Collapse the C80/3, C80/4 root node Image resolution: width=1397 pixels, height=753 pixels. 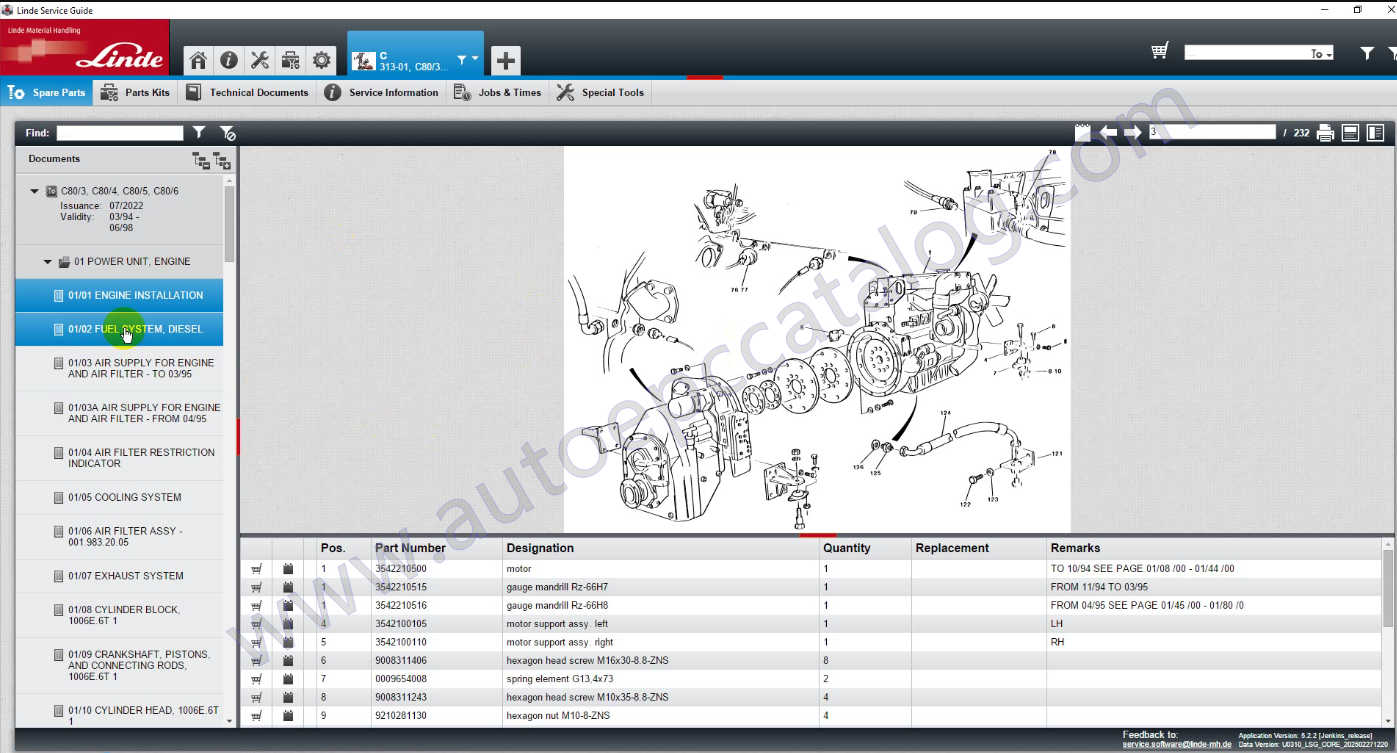[x=34, y=191]
